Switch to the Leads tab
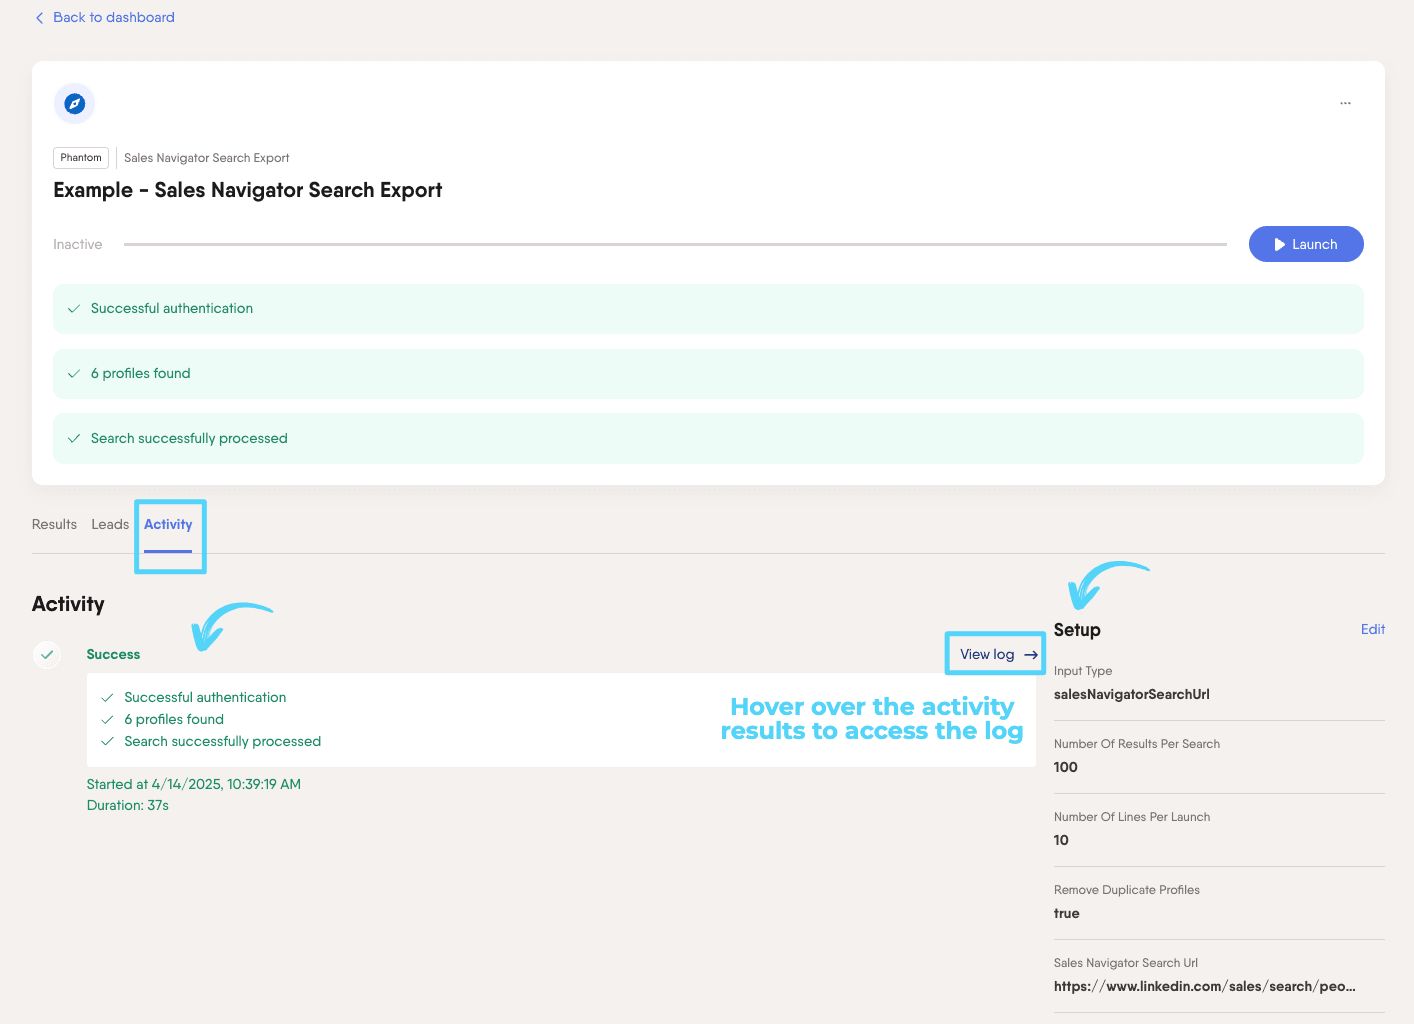This screenshot has width=1414, height=1024. 110,524
